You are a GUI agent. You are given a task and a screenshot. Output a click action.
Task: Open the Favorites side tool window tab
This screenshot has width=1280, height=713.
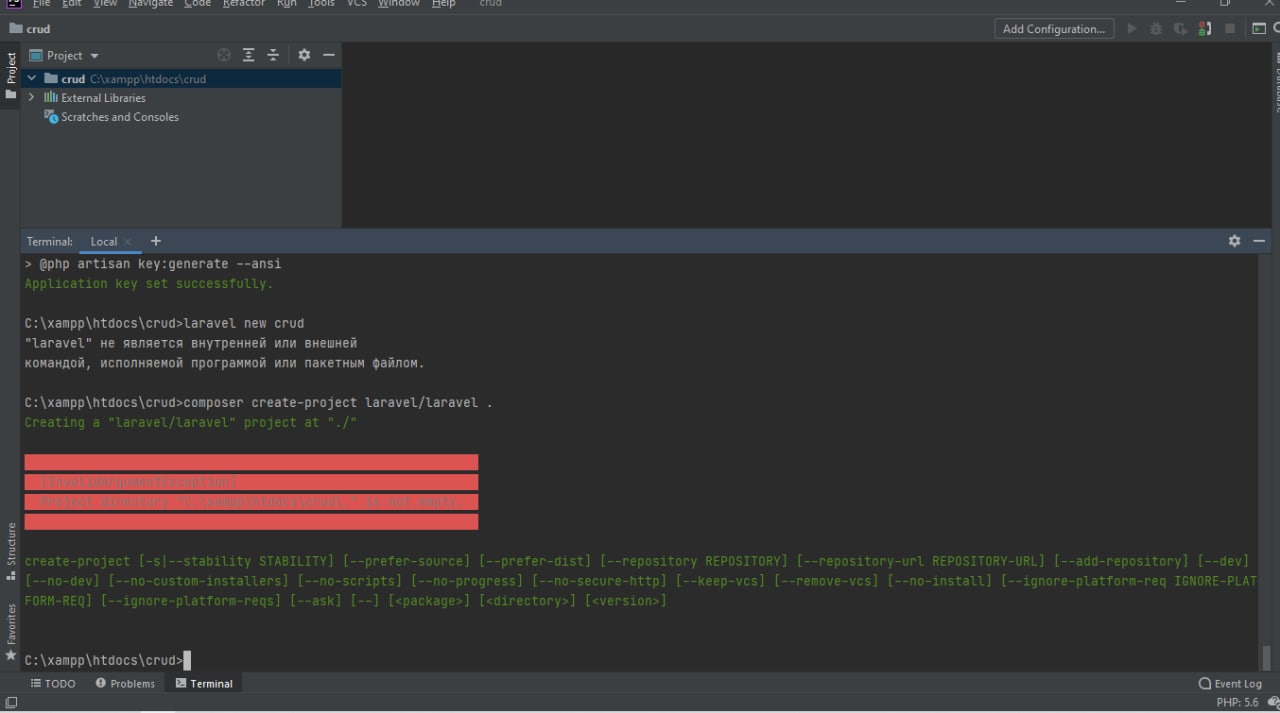click(x=11, y=632)
